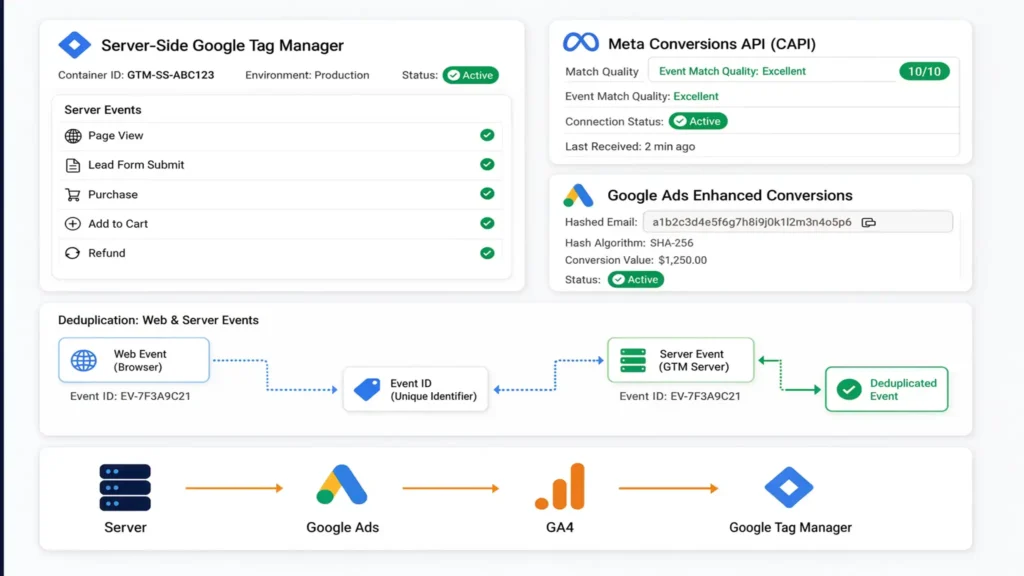
Task: Click Event ID EV-7F3A9C21 under Server Event
Action: [680, 396]
